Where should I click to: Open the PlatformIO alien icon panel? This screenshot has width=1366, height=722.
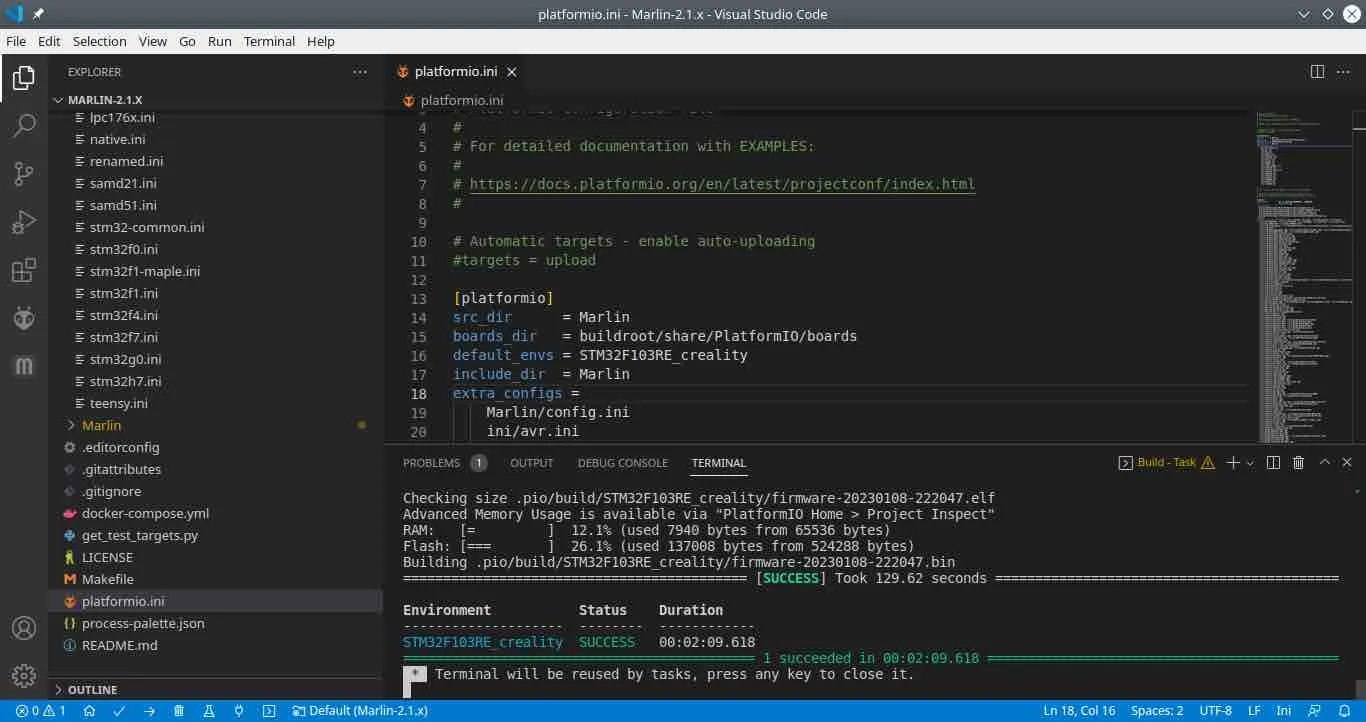(x=24, y=318)
